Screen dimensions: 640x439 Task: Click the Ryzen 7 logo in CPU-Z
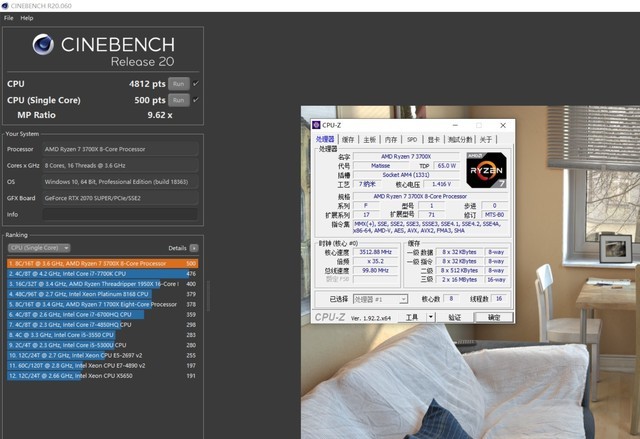click(x=487, y=170)
